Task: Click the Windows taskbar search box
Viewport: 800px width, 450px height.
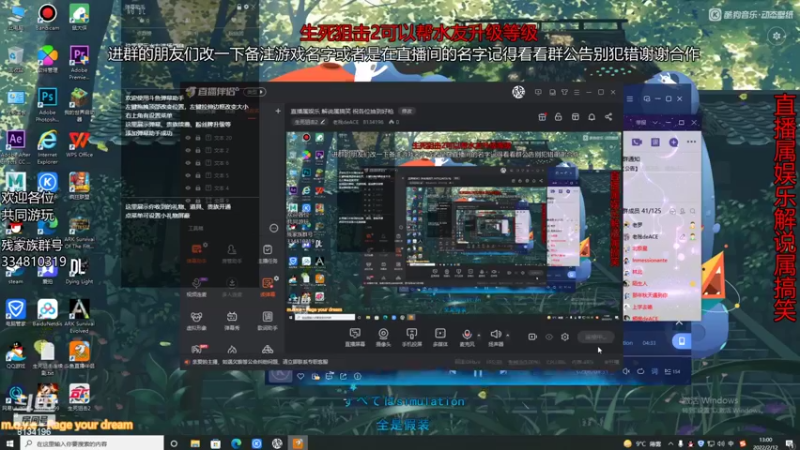Action: [x=92, y=444]
